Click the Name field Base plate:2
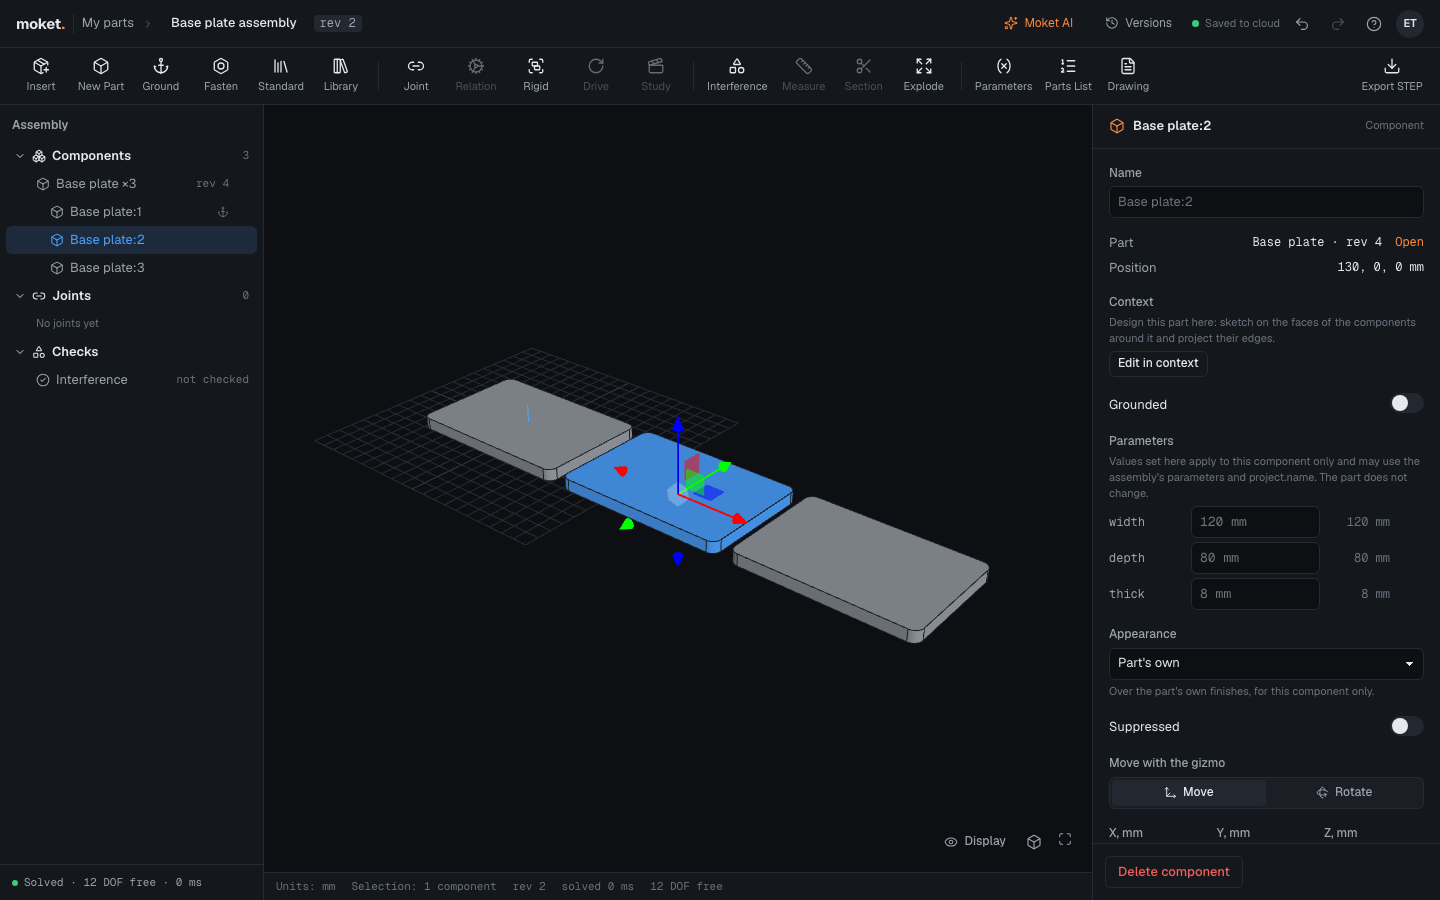The height and width of the screenshot is (900, 1440). click(x=1266, y=202)
